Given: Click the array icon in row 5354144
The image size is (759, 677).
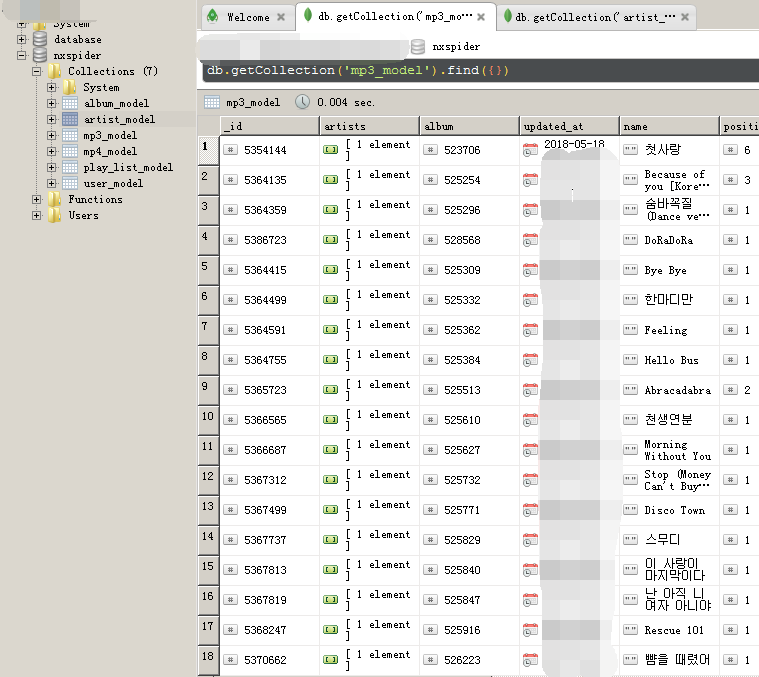Looking at the screenshot, I should [x=331, y=150].
